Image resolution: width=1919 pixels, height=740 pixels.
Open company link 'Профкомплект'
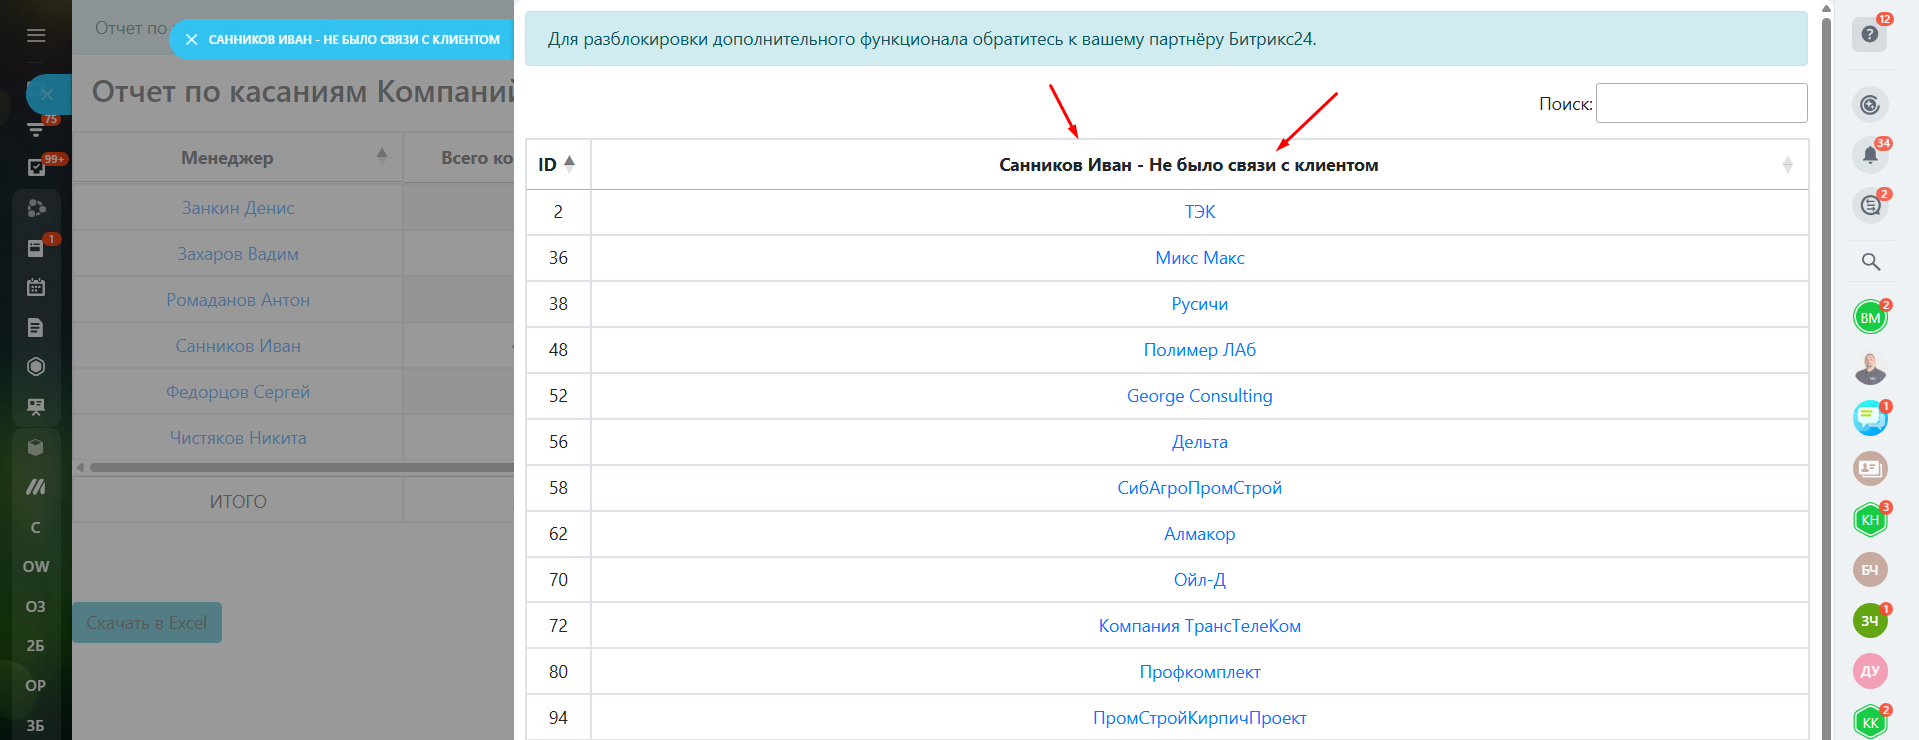click(1200, 672)
